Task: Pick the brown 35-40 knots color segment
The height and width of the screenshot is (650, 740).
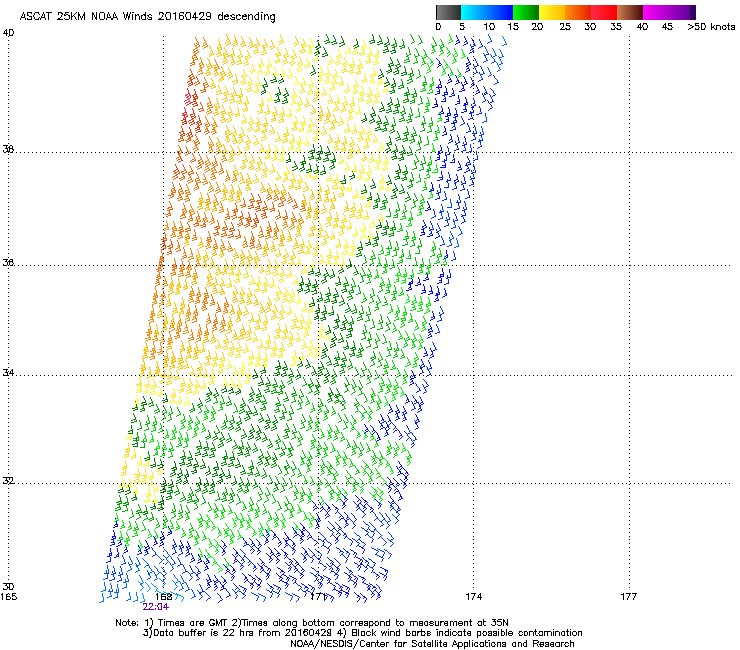Action: (x=630, y=12)
